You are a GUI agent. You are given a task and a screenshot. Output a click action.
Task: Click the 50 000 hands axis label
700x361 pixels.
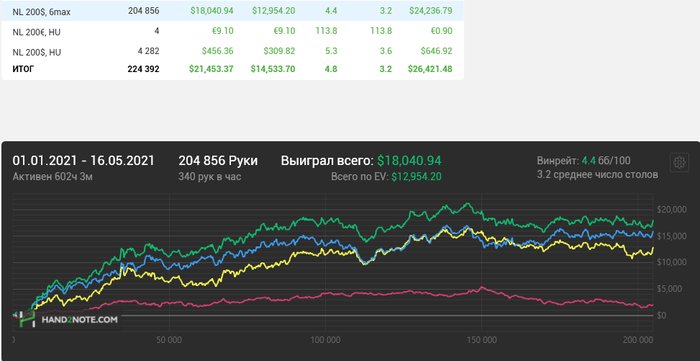pyautogui.click(x=170, y=340)
